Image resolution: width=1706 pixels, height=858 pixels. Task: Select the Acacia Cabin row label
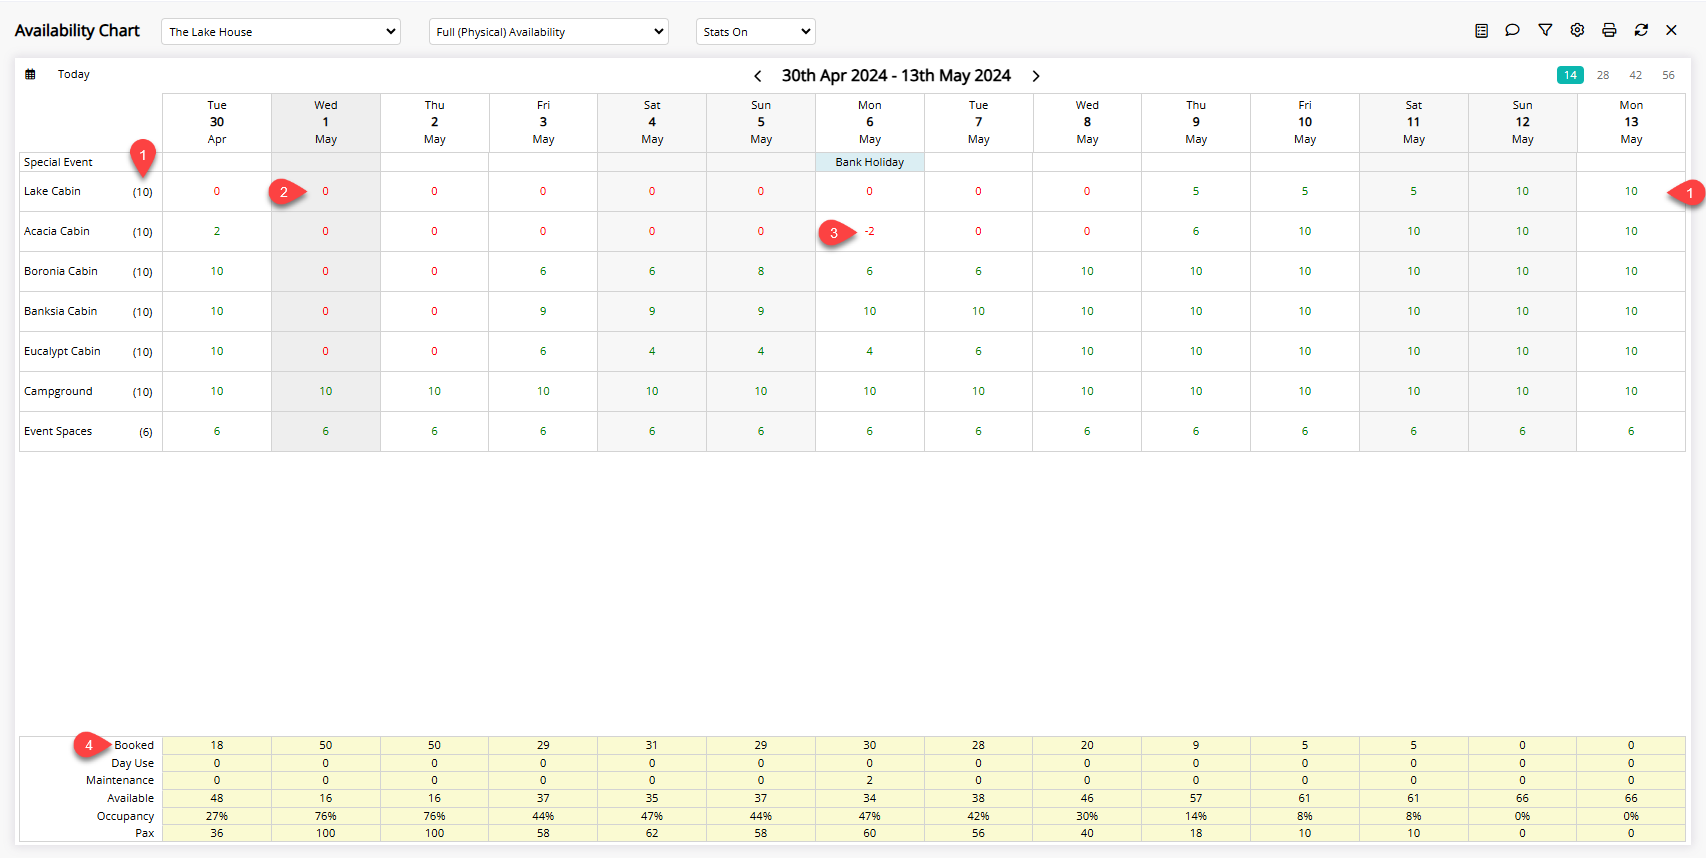[x=57, y=231]
